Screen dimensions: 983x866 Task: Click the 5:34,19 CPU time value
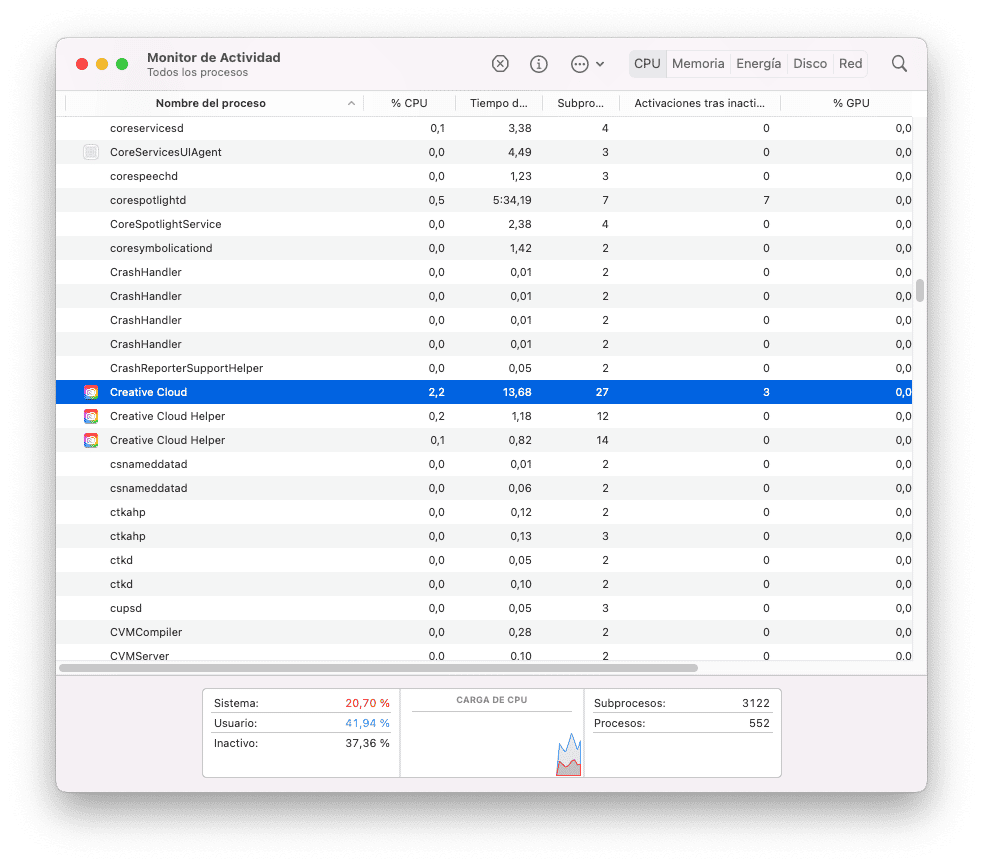(x=512, y=201)
